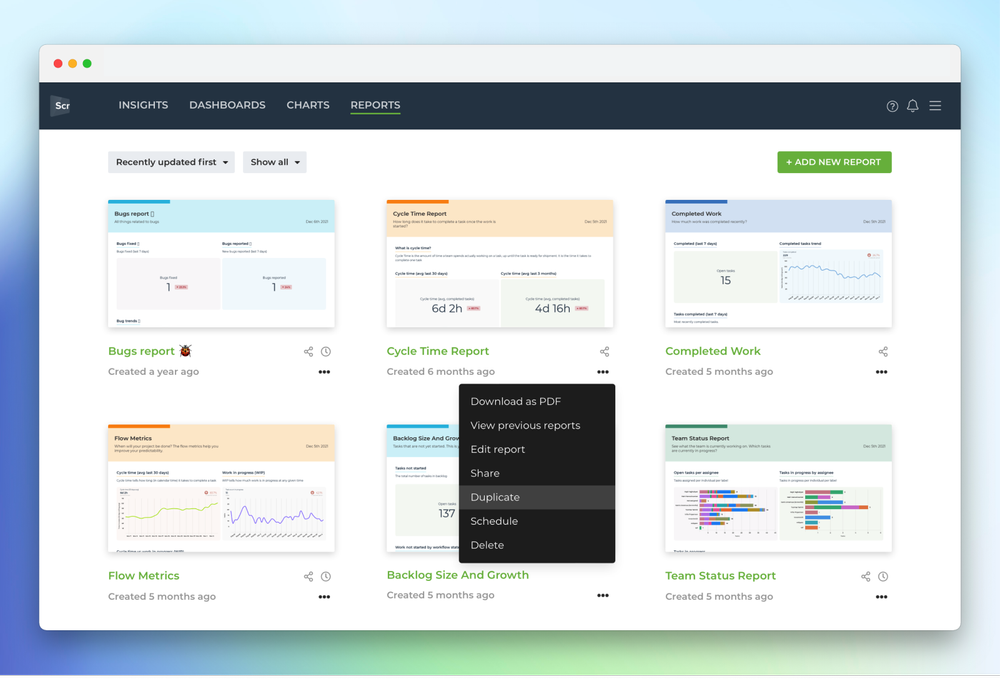The height and width of the screenshot is (684, 1000).
Task: Click share icon for Flow Metrics
Action: 308,577
